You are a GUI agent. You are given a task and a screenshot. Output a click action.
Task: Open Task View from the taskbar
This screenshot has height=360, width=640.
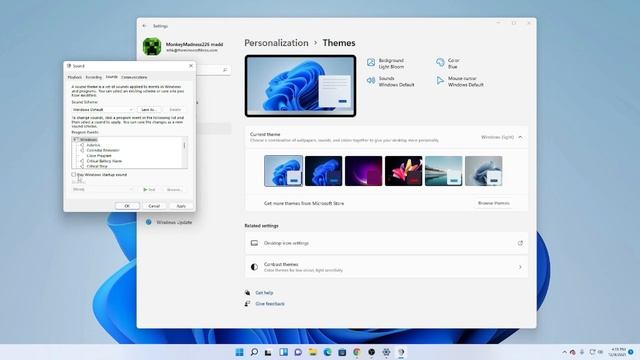click(x=268, y=352)
